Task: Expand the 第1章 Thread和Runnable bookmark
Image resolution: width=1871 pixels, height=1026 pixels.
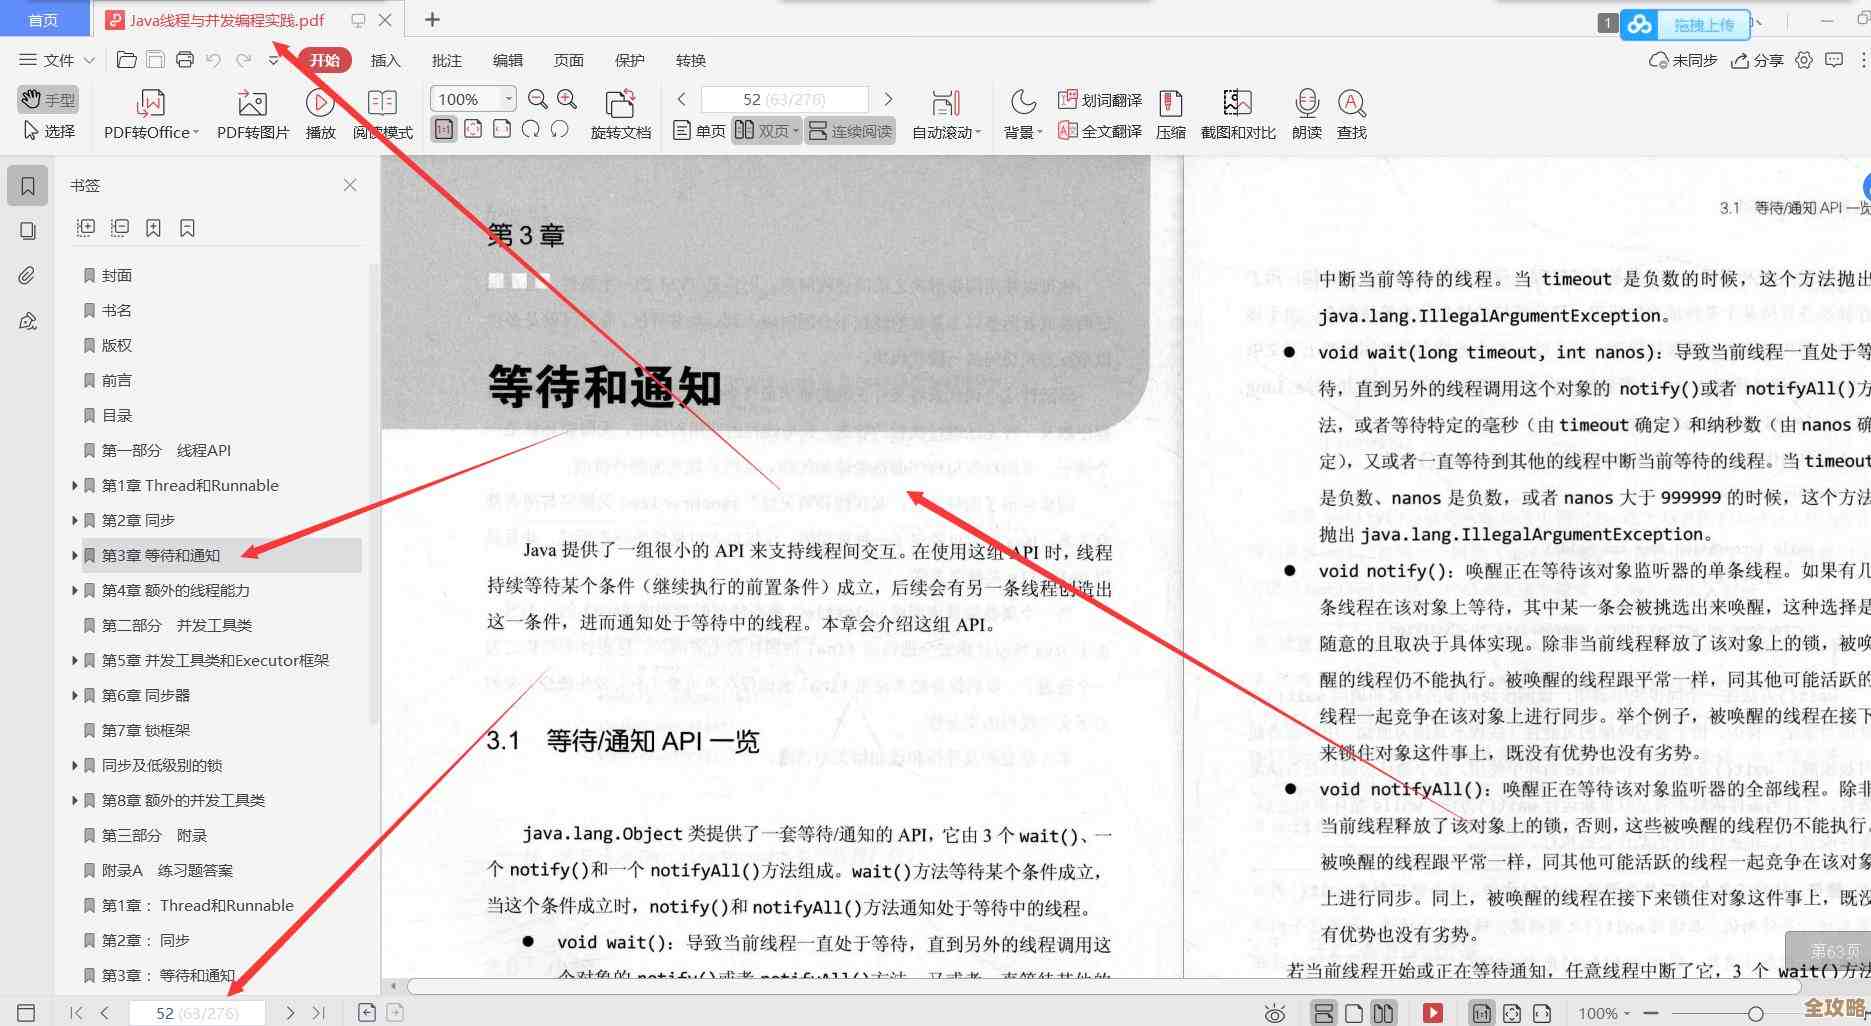Action: pyautogui.click(x=76, y=485)
